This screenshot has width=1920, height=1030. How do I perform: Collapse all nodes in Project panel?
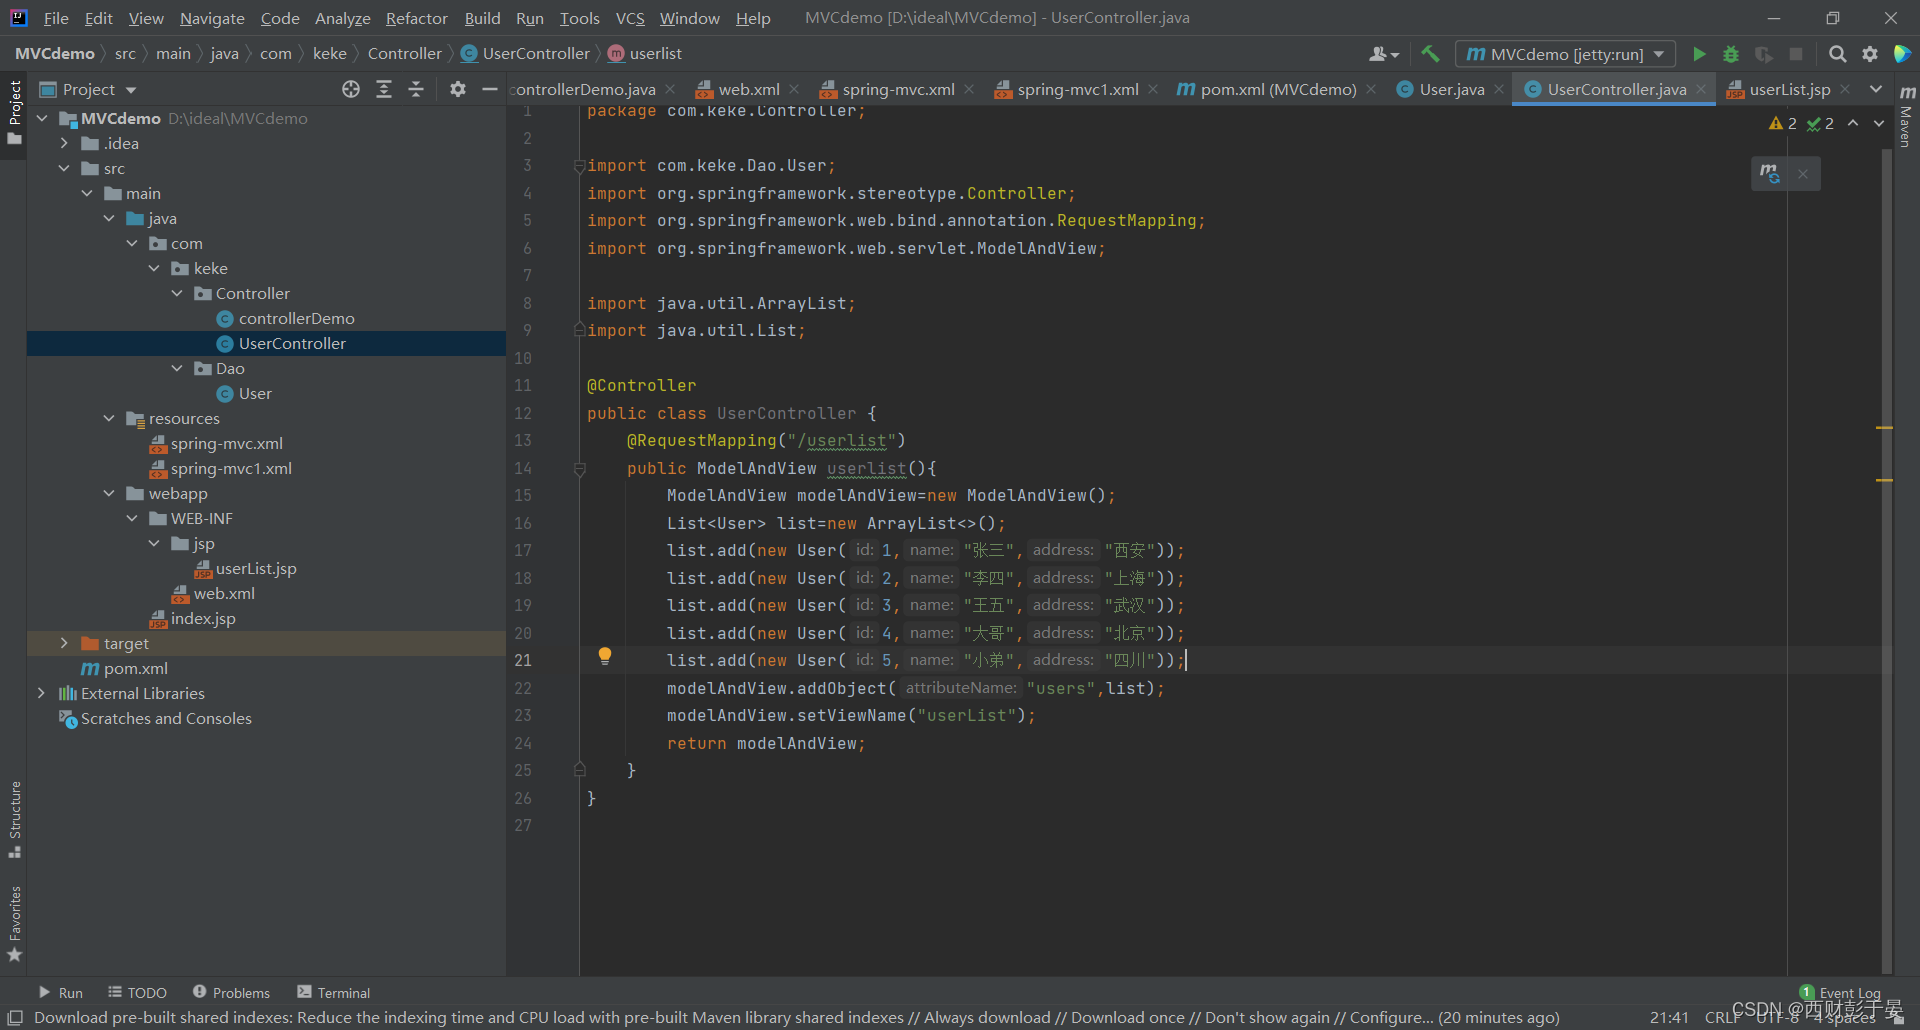[x=416, y=89]
